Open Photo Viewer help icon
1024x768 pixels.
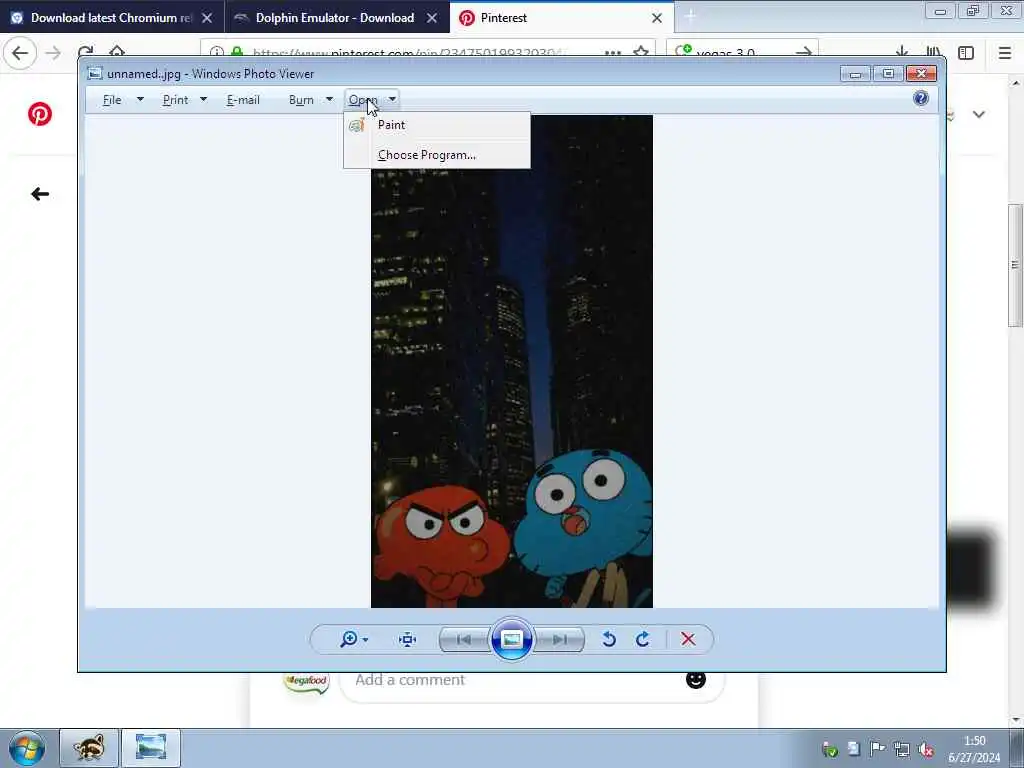pyautogui.click(x=921, y=99)
